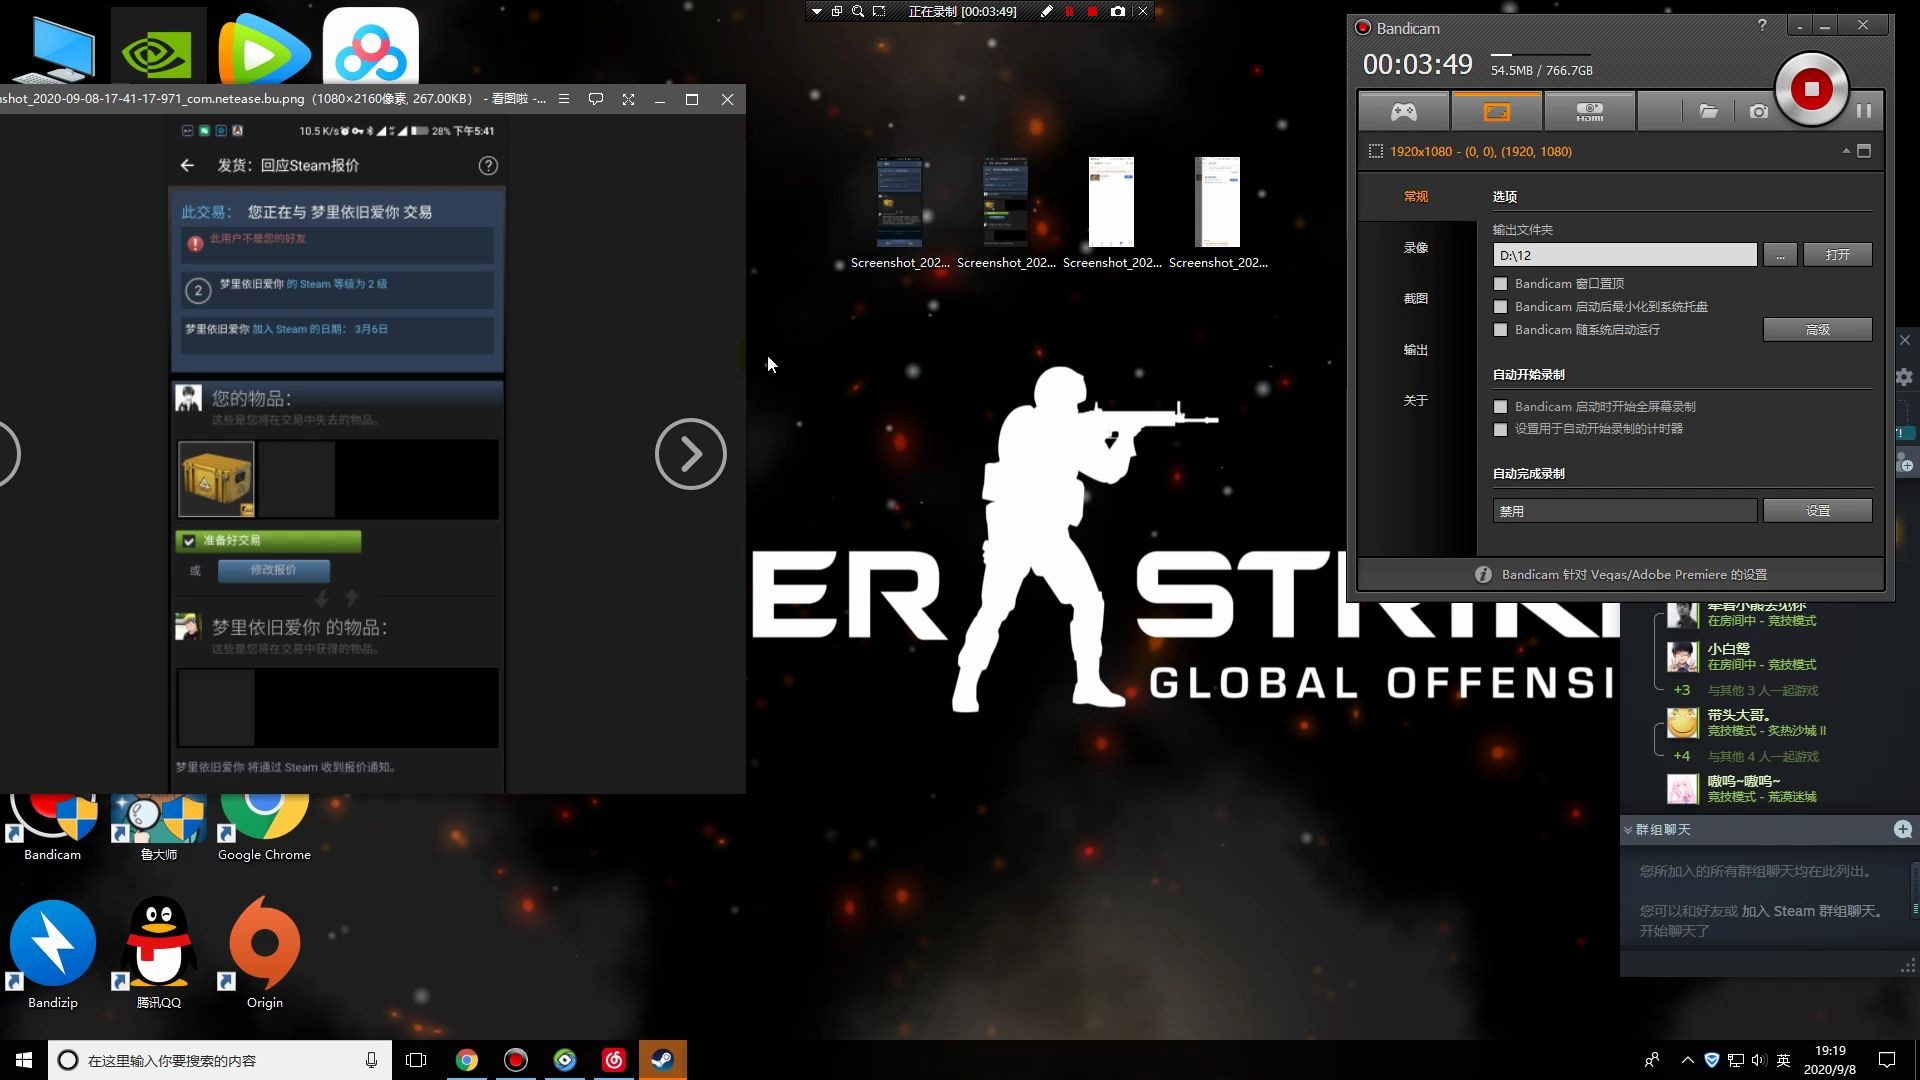The height and width of the screenshot is (1080, 1920).
Task: Click plus icon next to 群组聊天
Action: point(1903,829)
